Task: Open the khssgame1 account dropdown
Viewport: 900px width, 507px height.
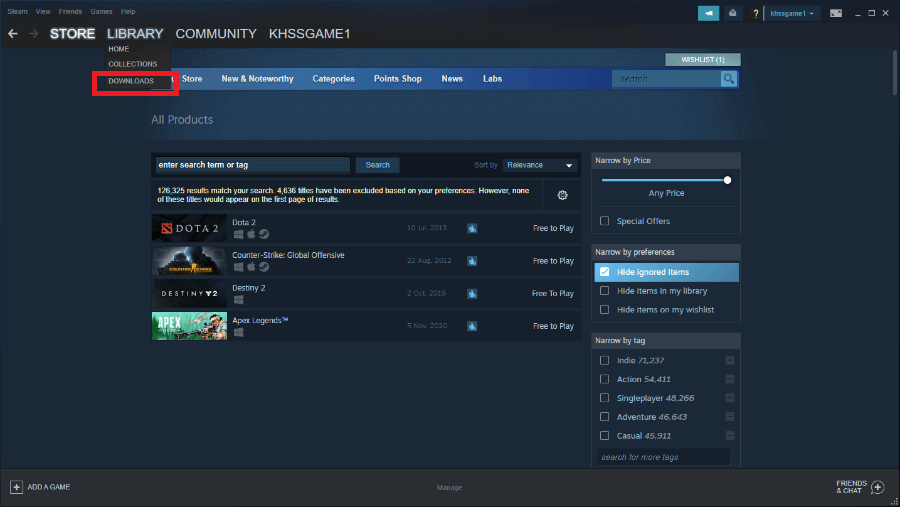Action: [792, 13]
